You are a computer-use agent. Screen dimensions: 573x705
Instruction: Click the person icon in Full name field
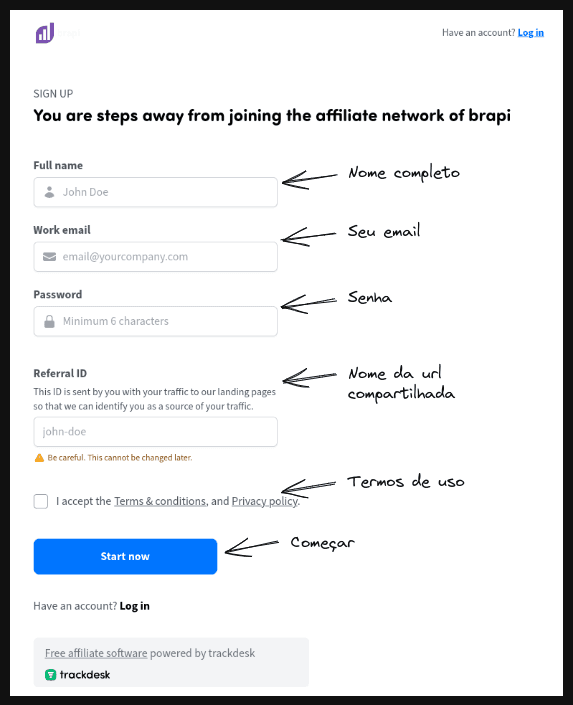pos(49,192)
